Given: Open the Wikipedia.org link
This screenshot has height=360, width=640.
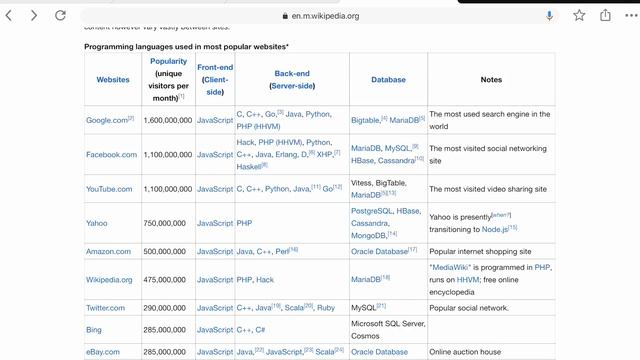Looking at the screenshot, I should [109, 280].
